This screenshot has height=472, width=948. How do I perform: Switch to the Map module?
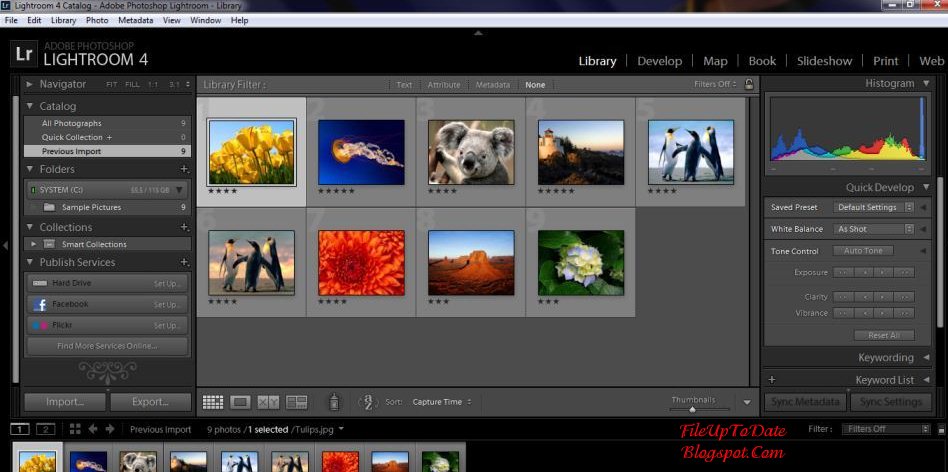pyautogui.click(x=715, y=61)
